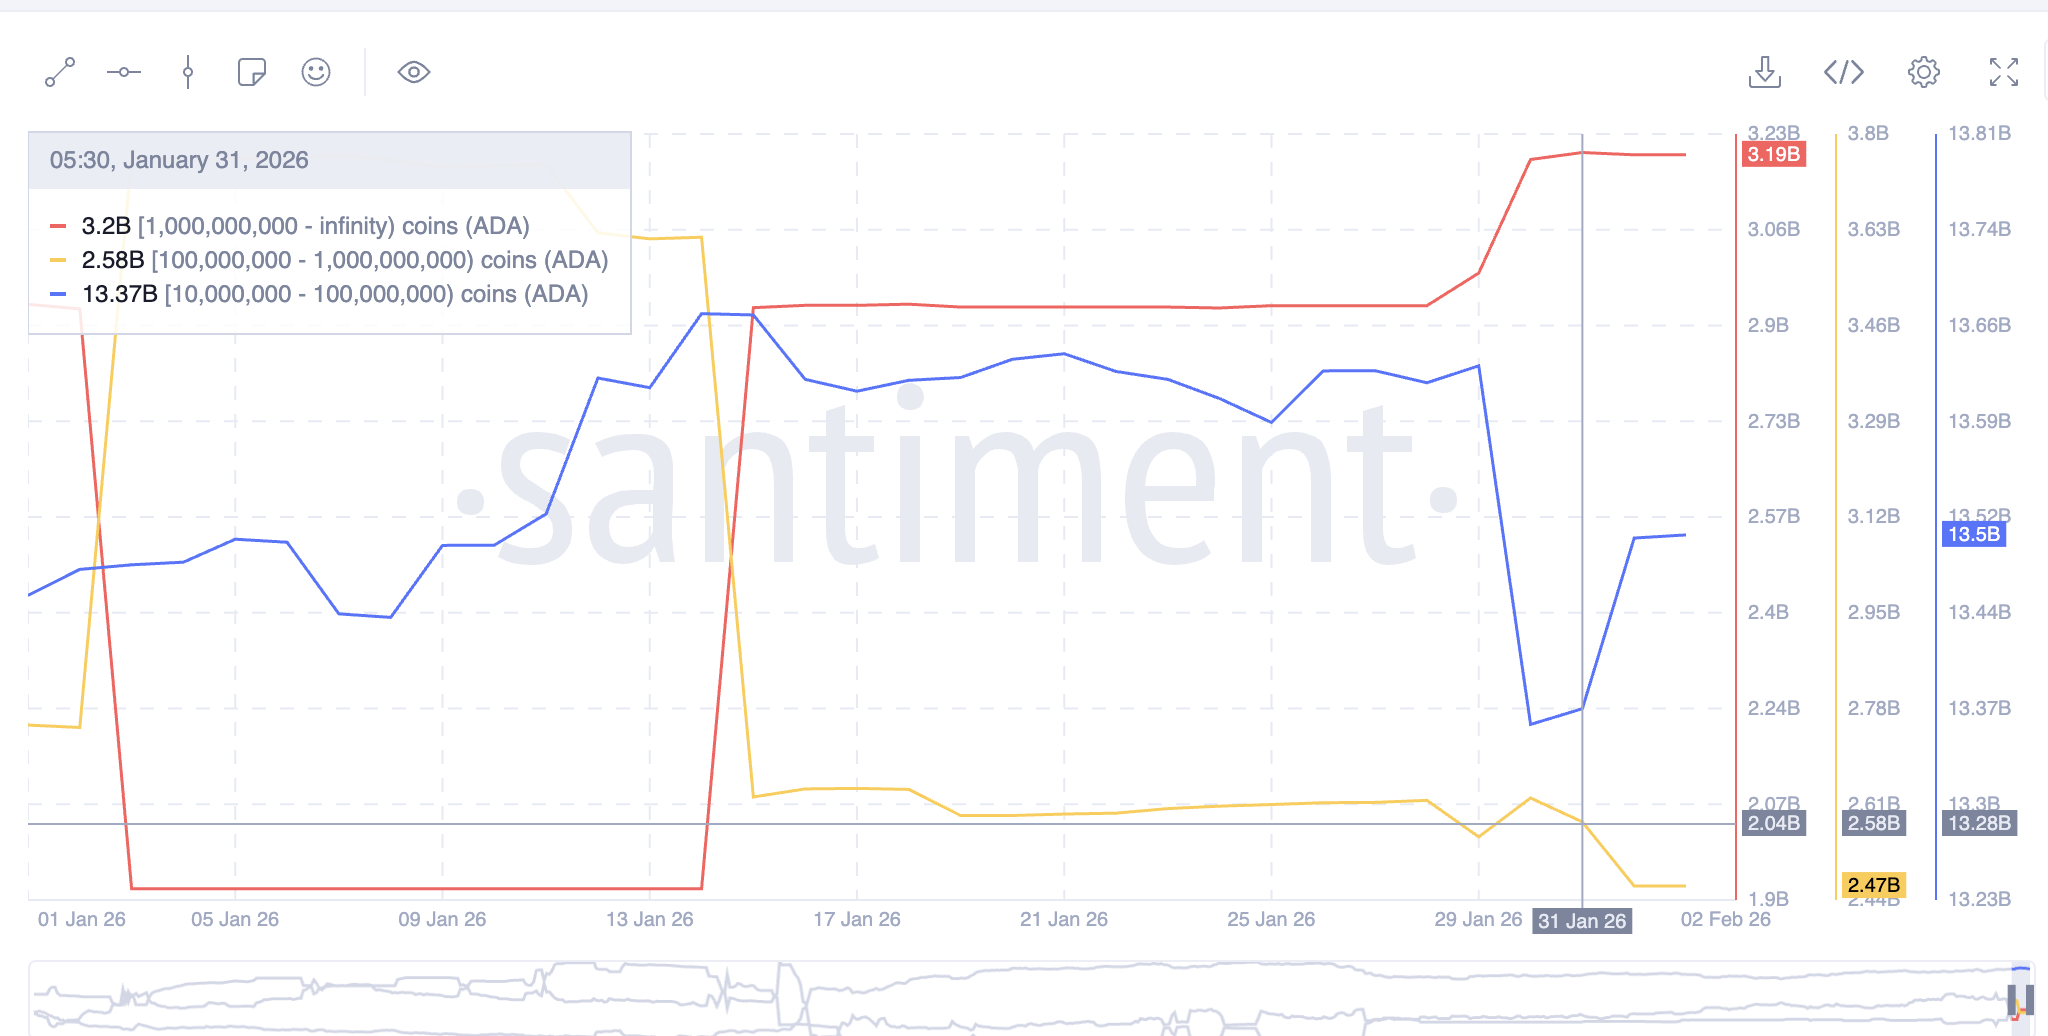Viewport: 2048px width, 1036px height.
Task: Open the emoji picker tool
Action: pyautogui.click(x=316, y=72)
